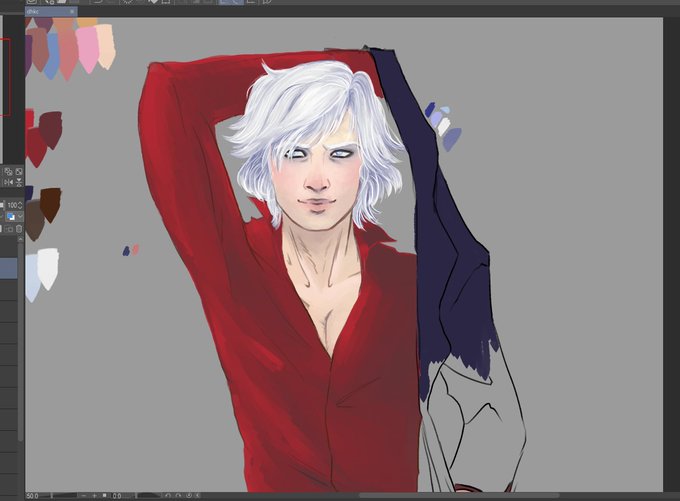The width and height of the screenshot is (680, 501).
Task: Flip the canvas view horizontally in Navigator
Action: coord(9,182)
